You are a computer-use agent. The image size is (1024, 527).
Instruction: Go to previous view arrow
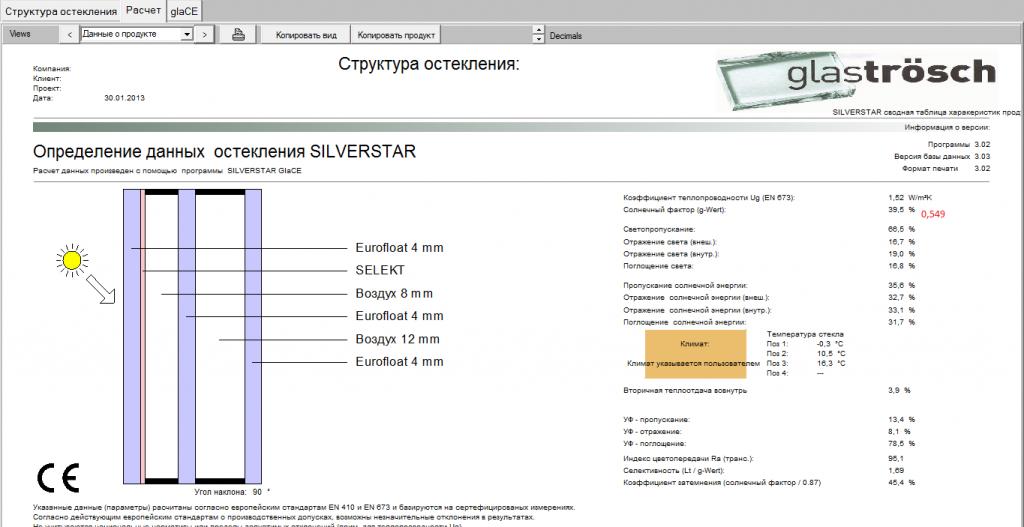70,35
